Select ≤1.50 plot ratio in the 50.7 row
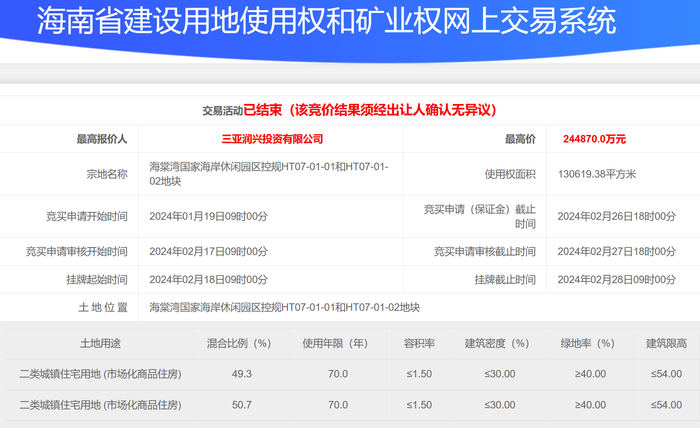700x428 pixels. pos(419,405)
